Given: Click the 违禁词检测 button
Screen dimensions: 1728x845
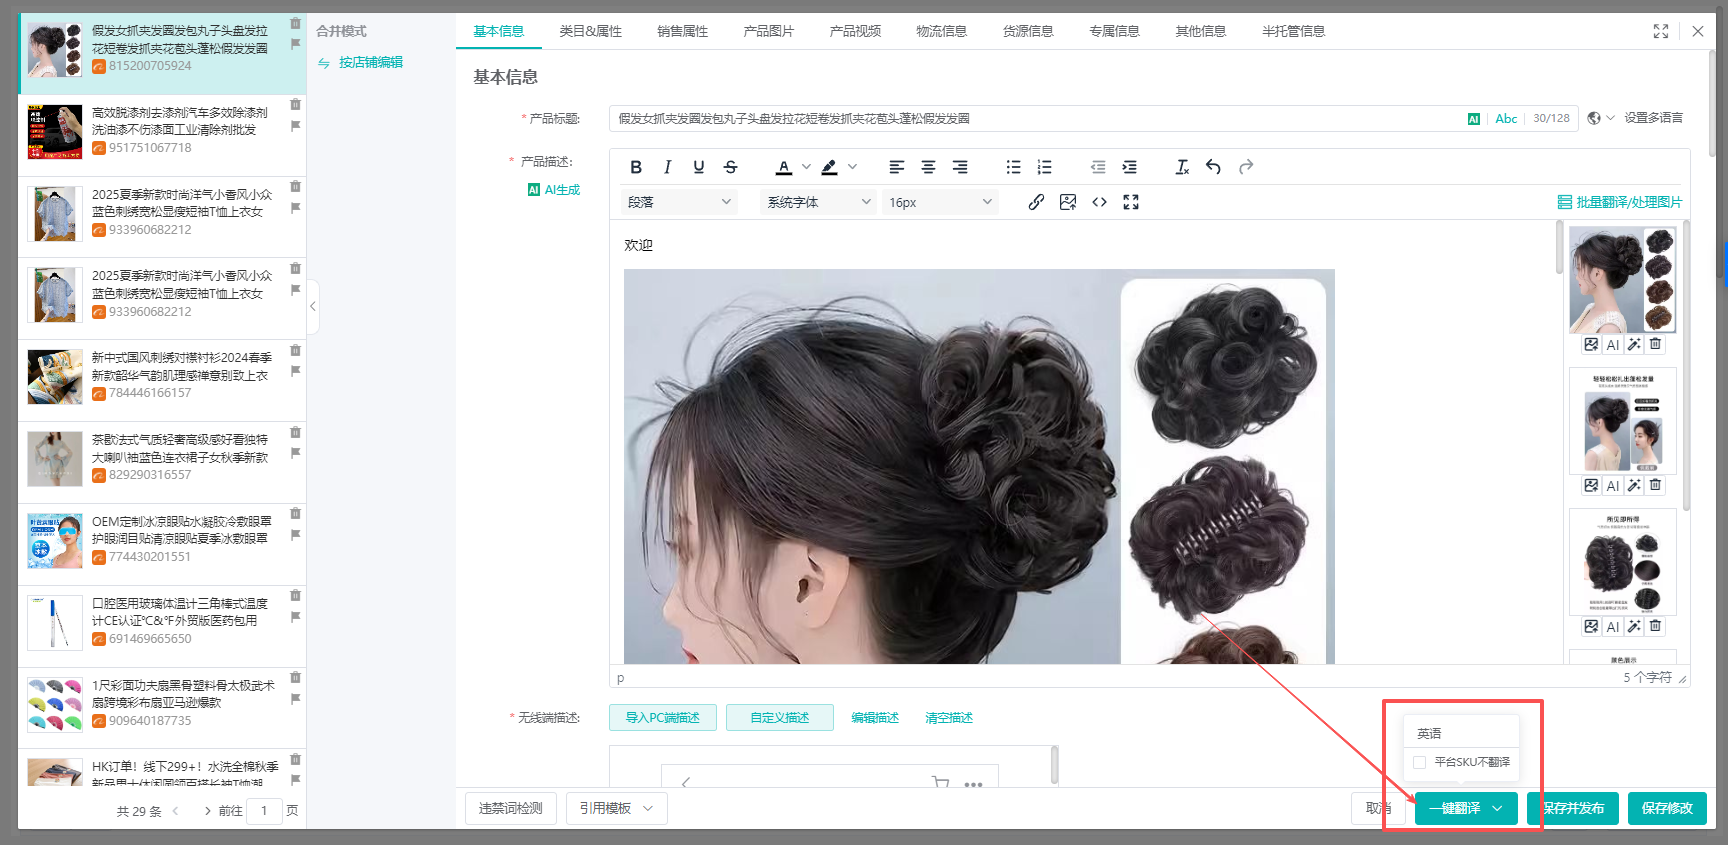Looking at the screenshot, I should (x=510, y=808).
